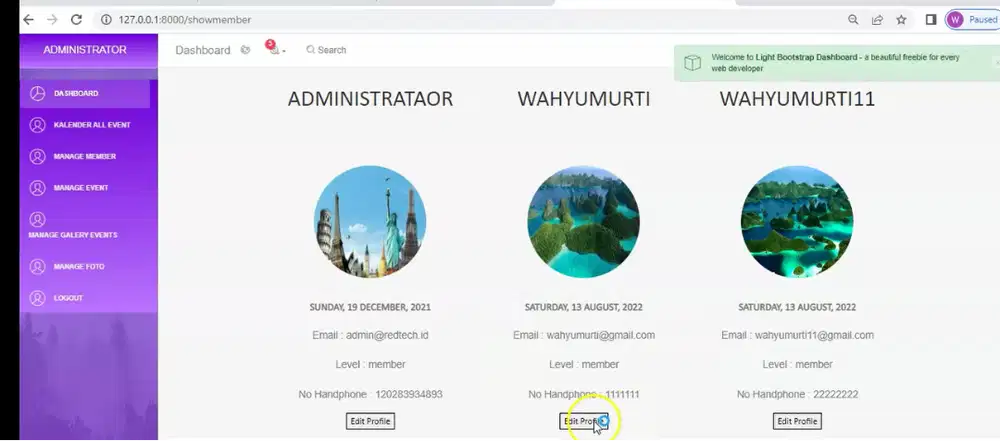The image size is (1000, 441).
Task: Click the site info icon in address bar
Action: 107,20
